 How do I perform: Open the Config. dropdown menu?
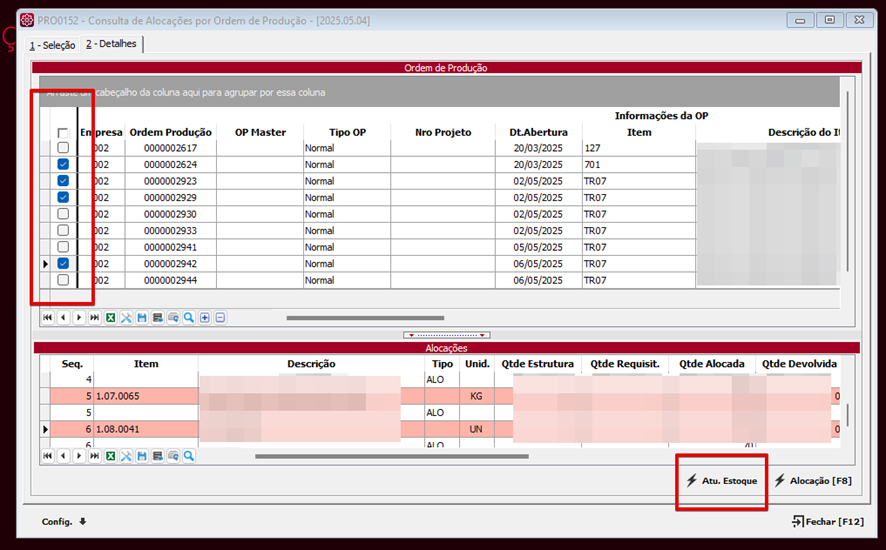coord(64,521)
